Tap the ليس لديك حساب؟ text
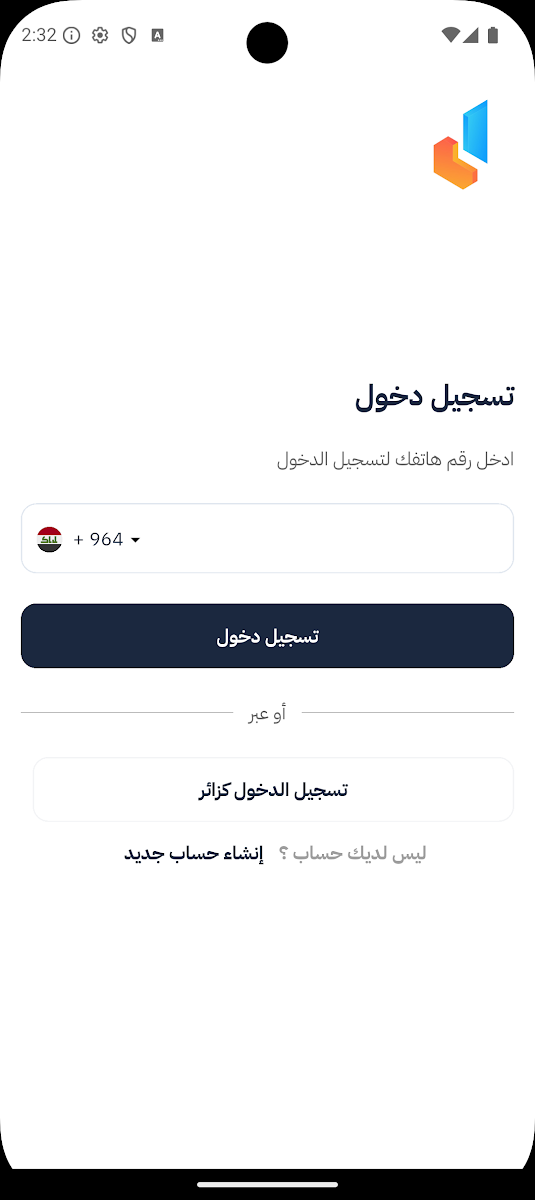 pos(352,854)
